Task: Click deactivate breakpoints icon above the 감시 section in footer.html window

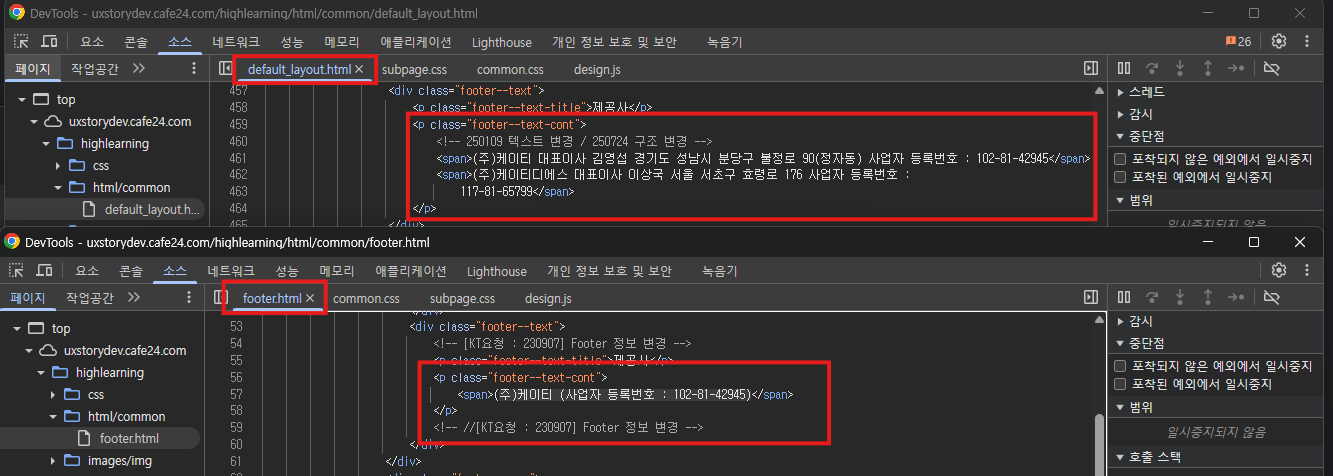Action: tap(1271, 298)
